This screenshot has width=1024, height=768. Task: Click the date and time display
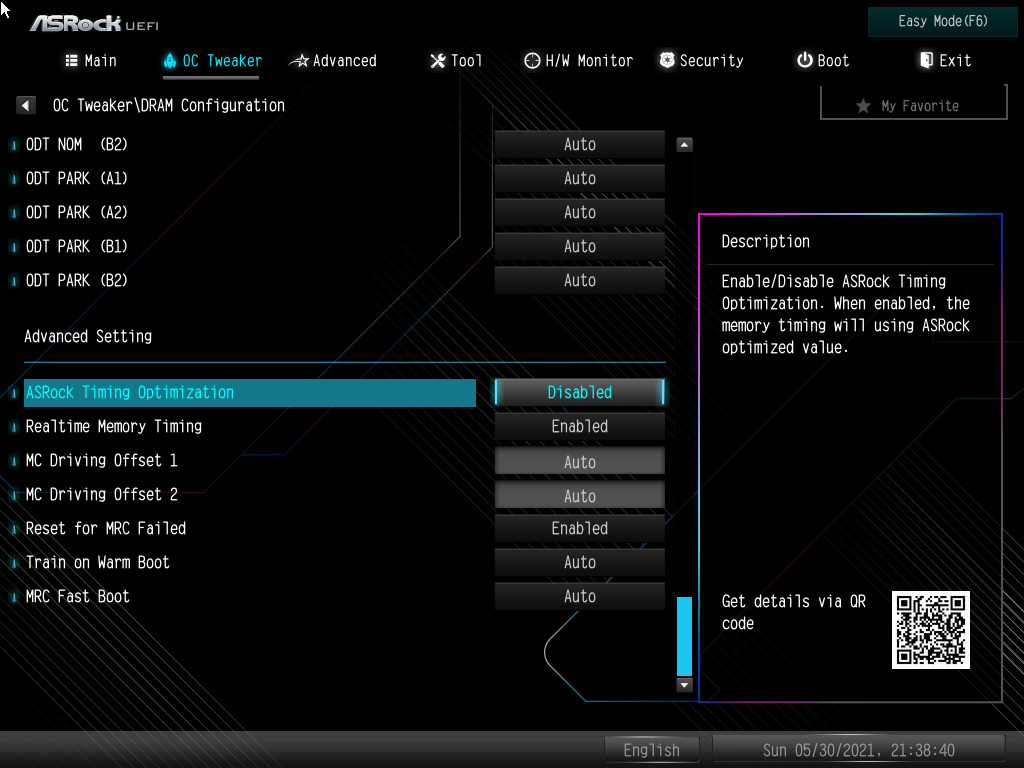(x=858, y=750)
